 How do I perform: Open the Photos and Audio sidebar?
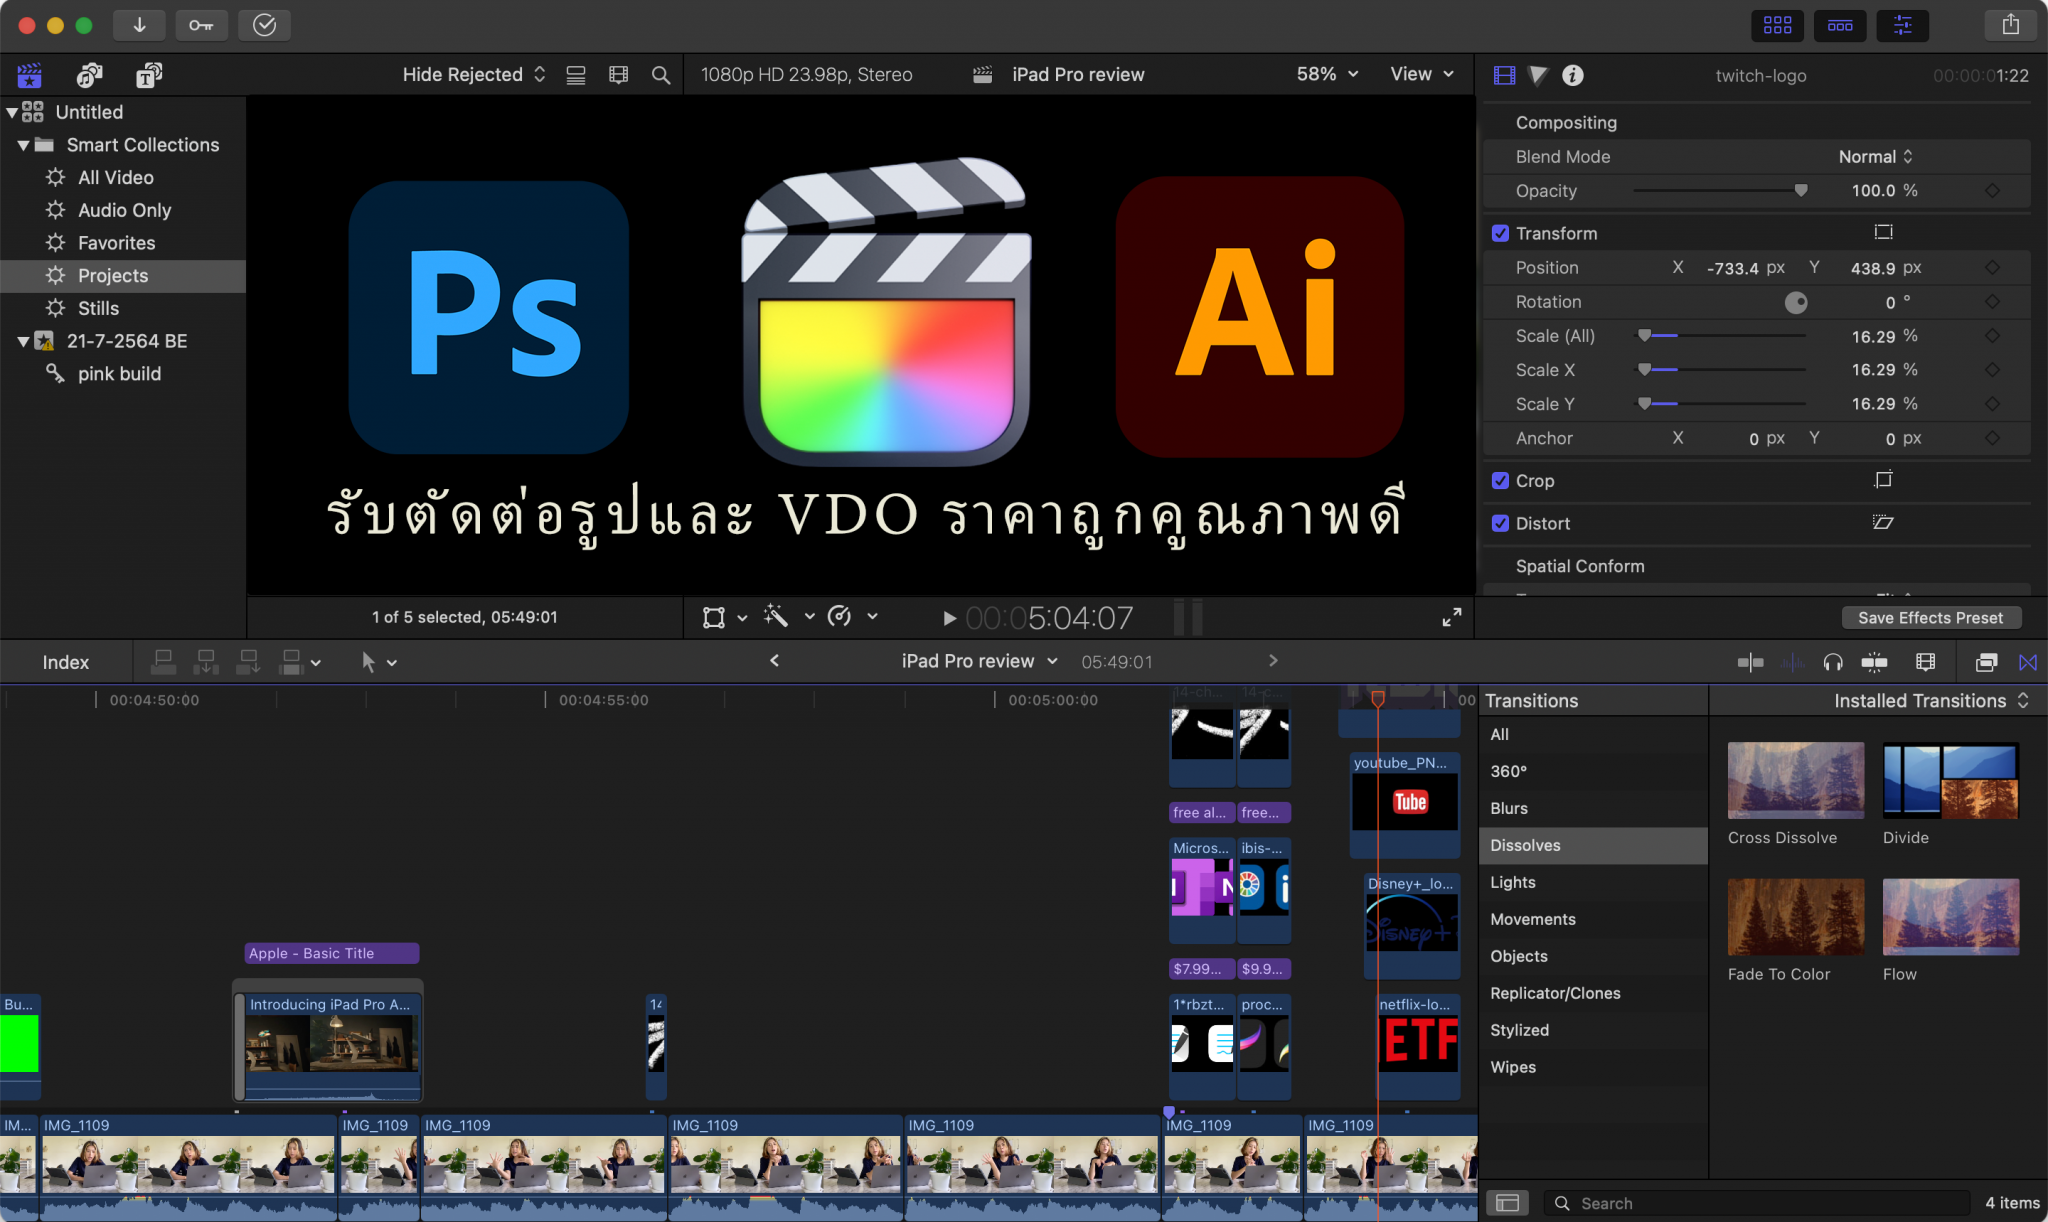tap(90, 75)
